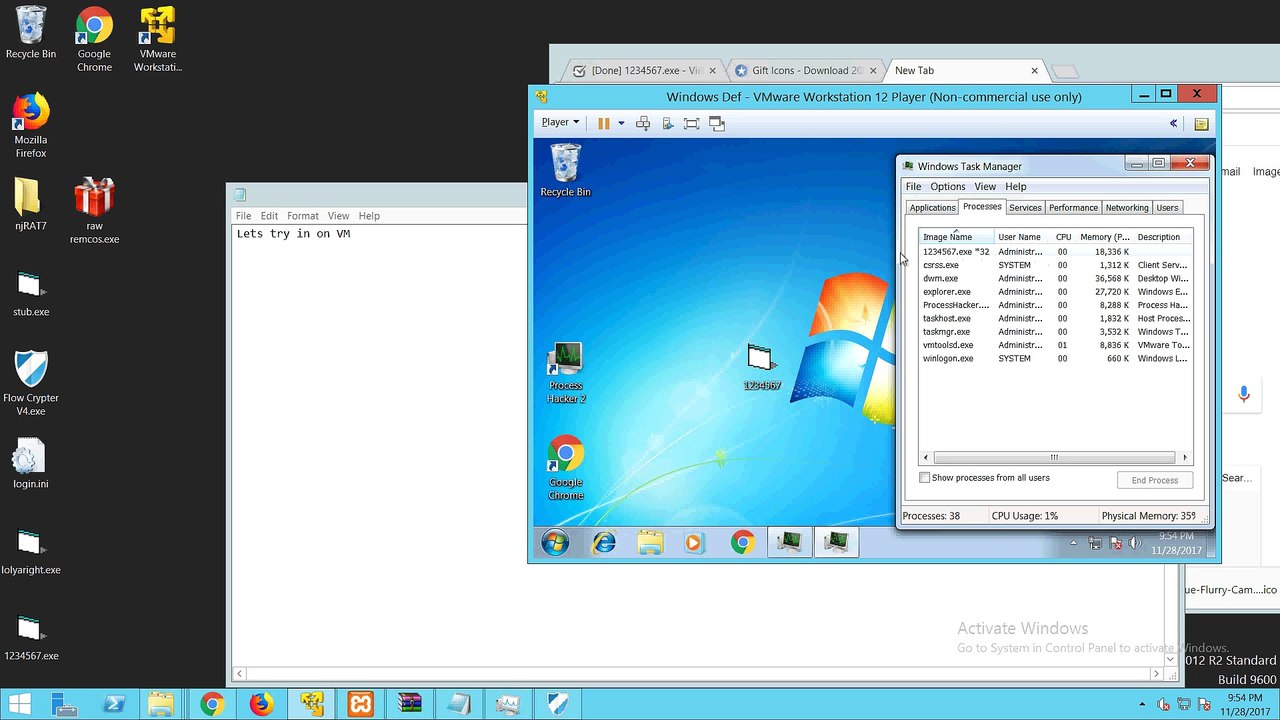
Task: Click the End Process button
Action: coord(1155,480)
